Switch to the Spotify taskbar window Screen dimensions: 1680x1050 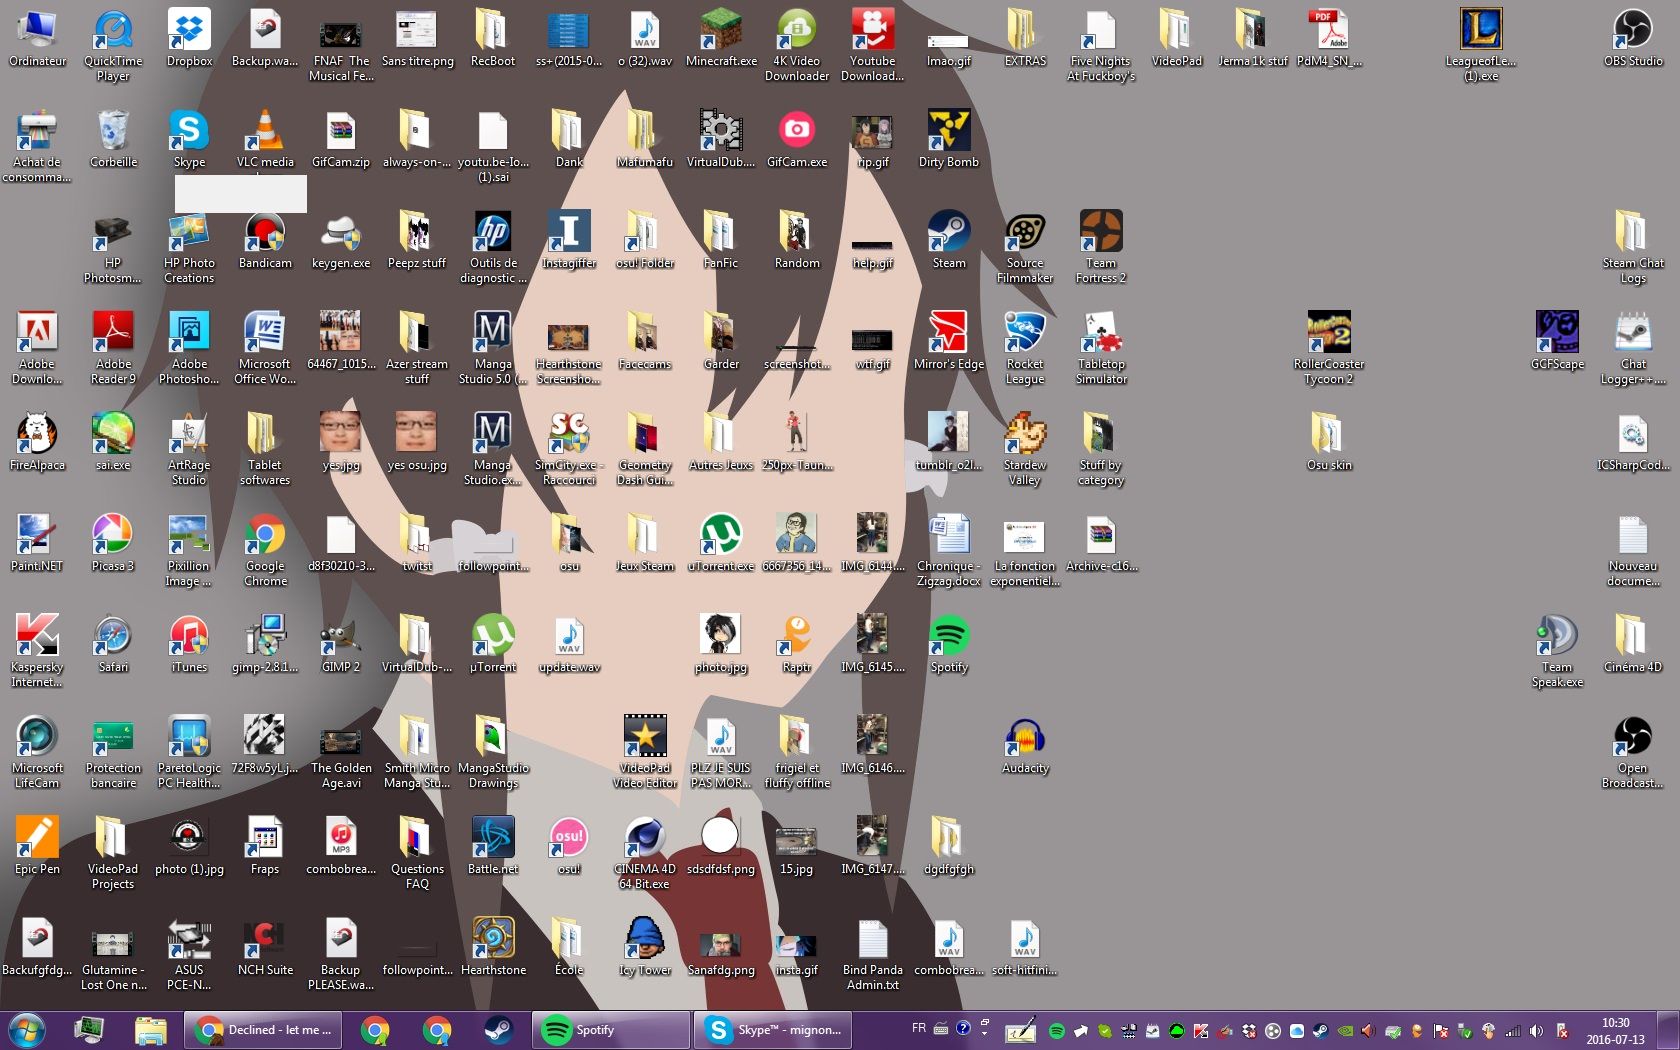(x=610, y=1030)
